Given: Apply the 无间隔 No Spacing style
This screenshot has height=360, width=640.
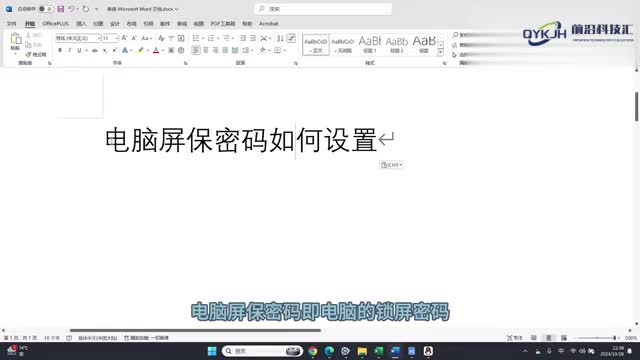Looking at the screenshot, I should pyautogui.click(x=342, y=45).
